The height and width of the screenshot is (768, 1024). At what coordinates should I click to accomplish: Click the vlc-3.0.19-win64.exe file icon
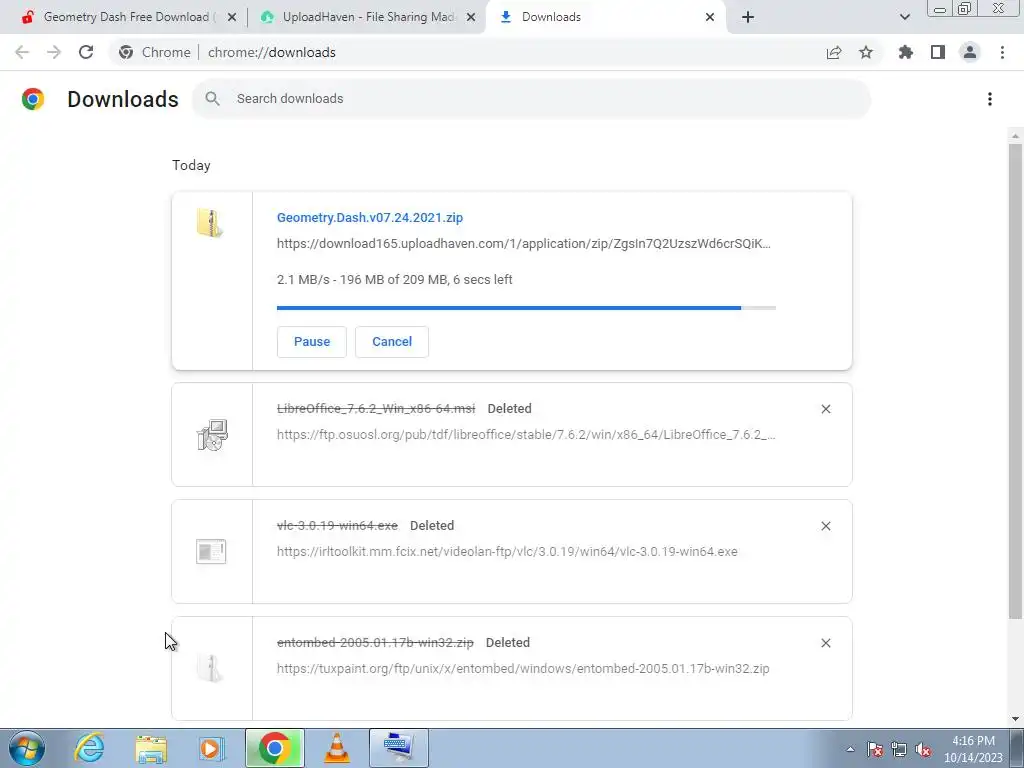(x=211, y=551)
